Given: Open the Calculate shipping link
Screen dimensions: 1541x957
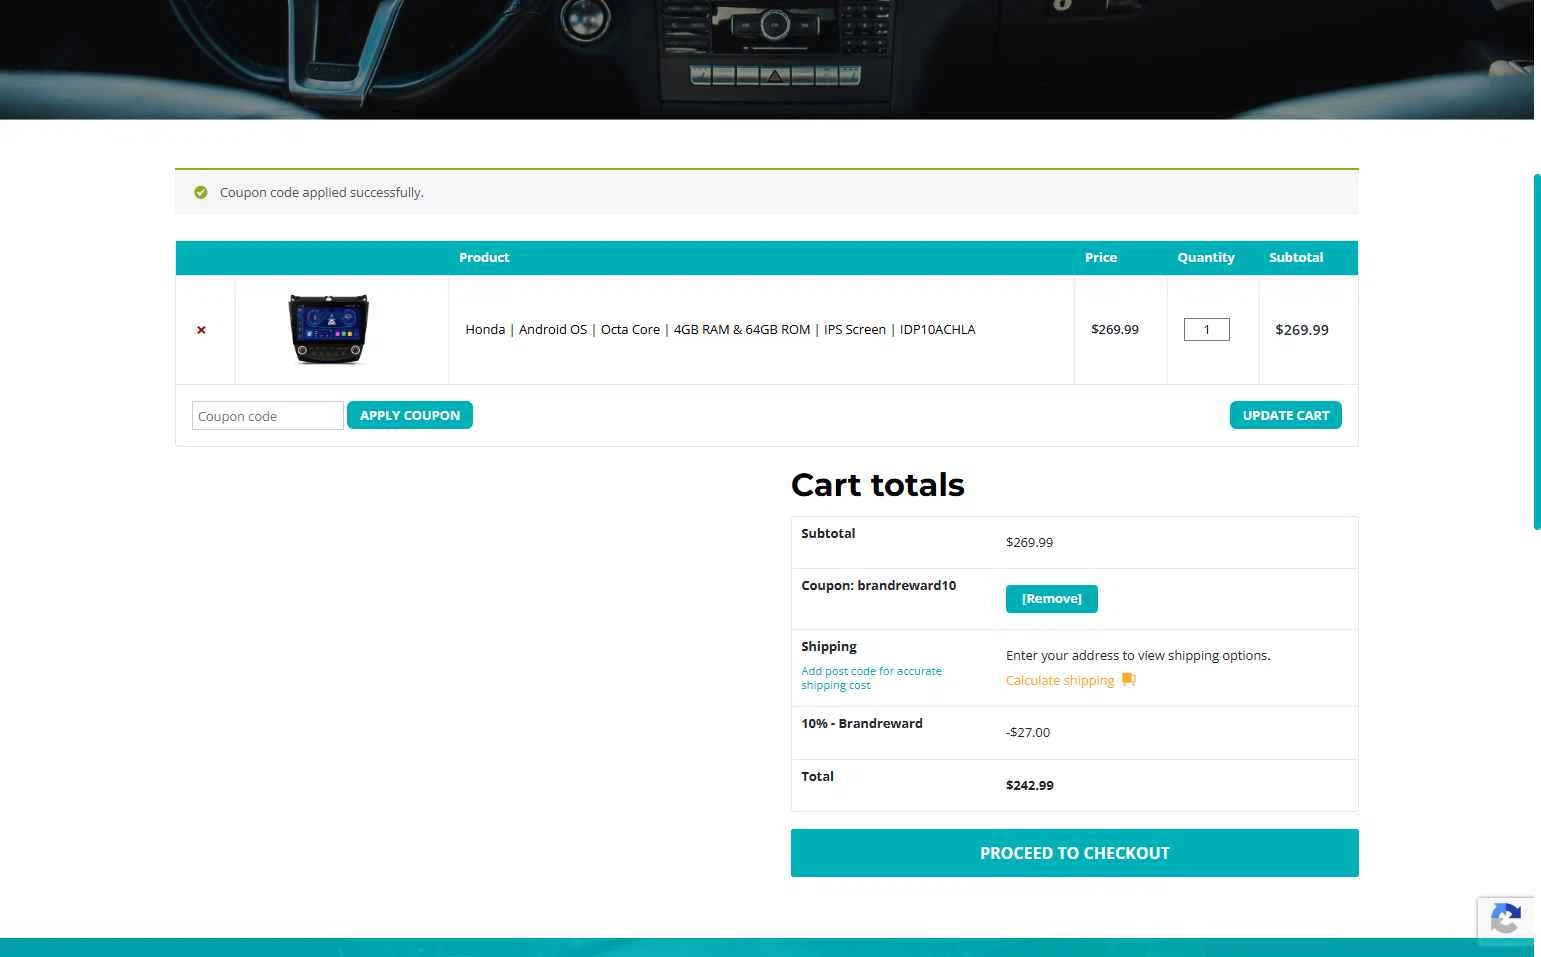Looking at the screenshot, I should [1060, 680].
